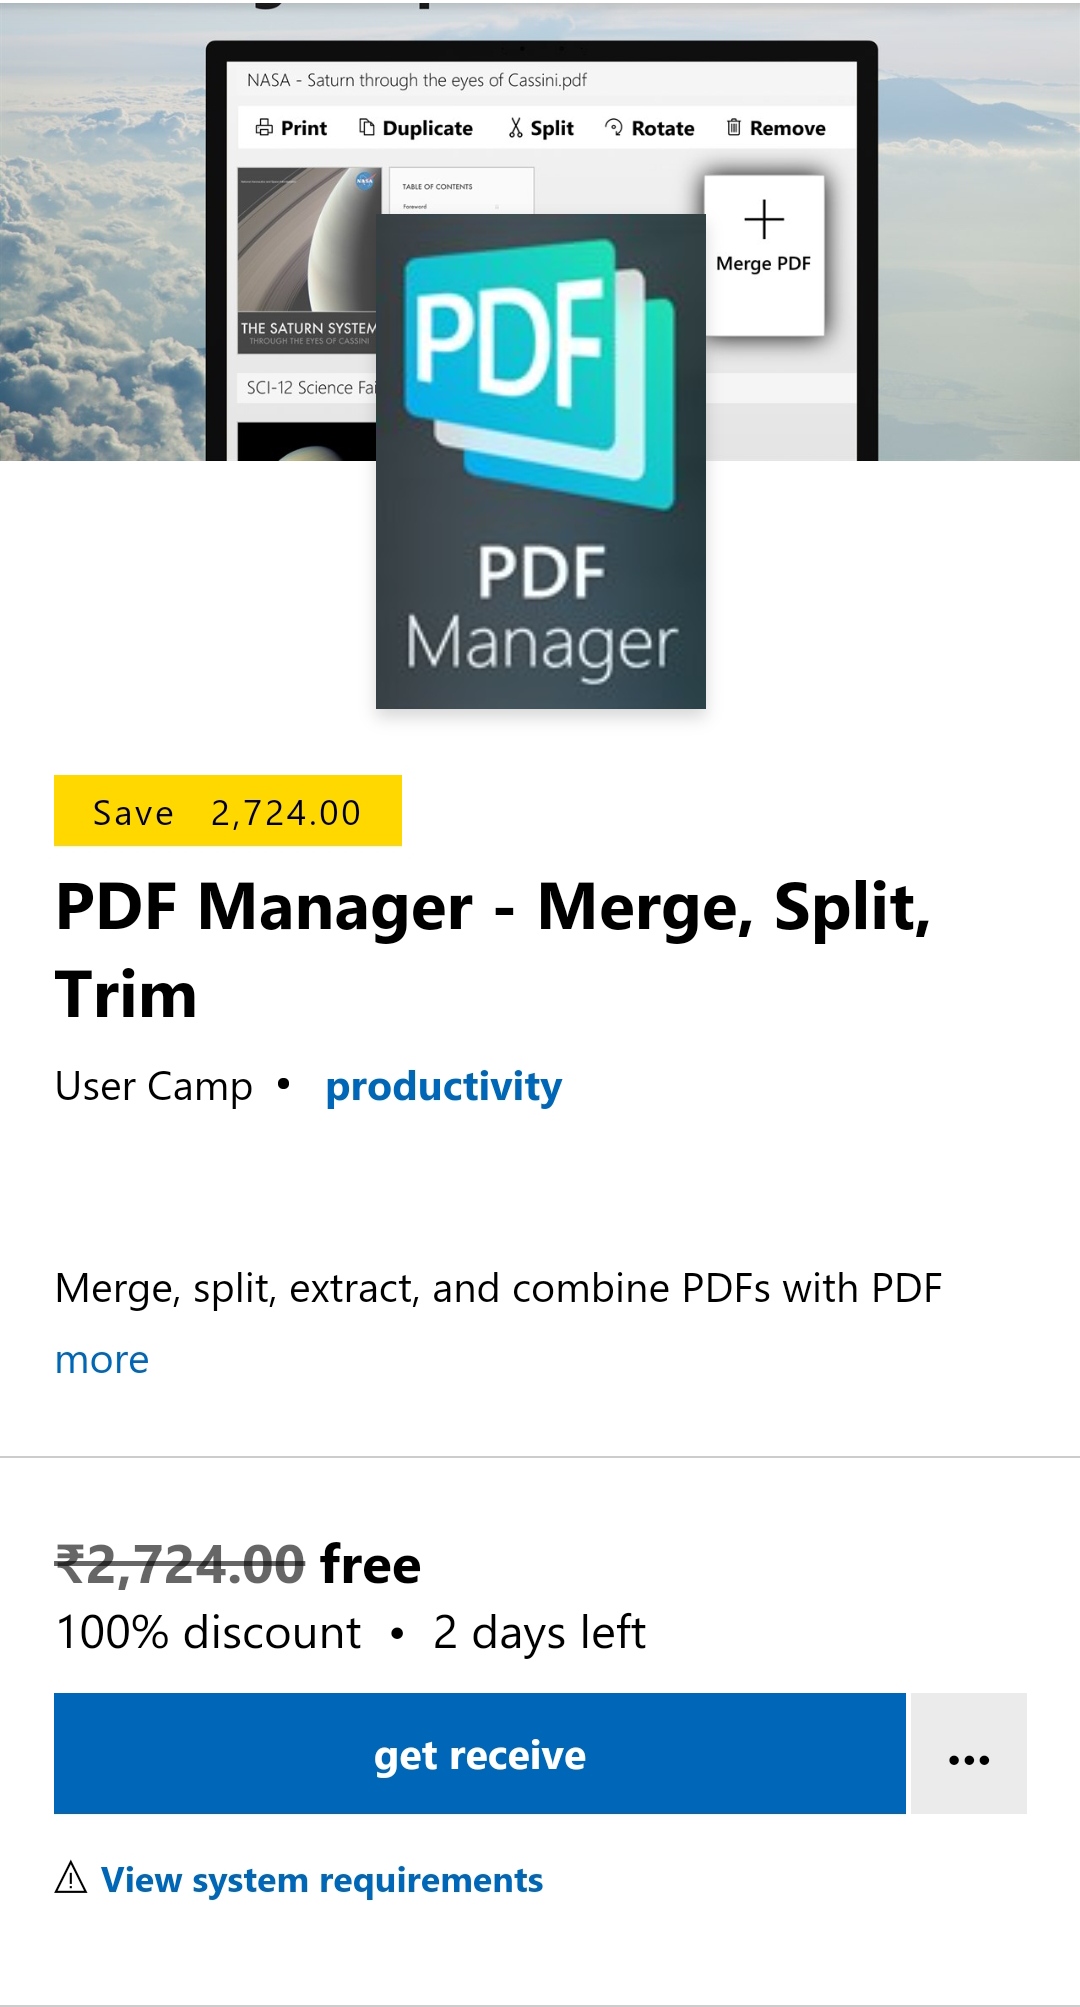The image size is (1080, 2007).
Task: Click the 100% discount label
Action: 206,1631
